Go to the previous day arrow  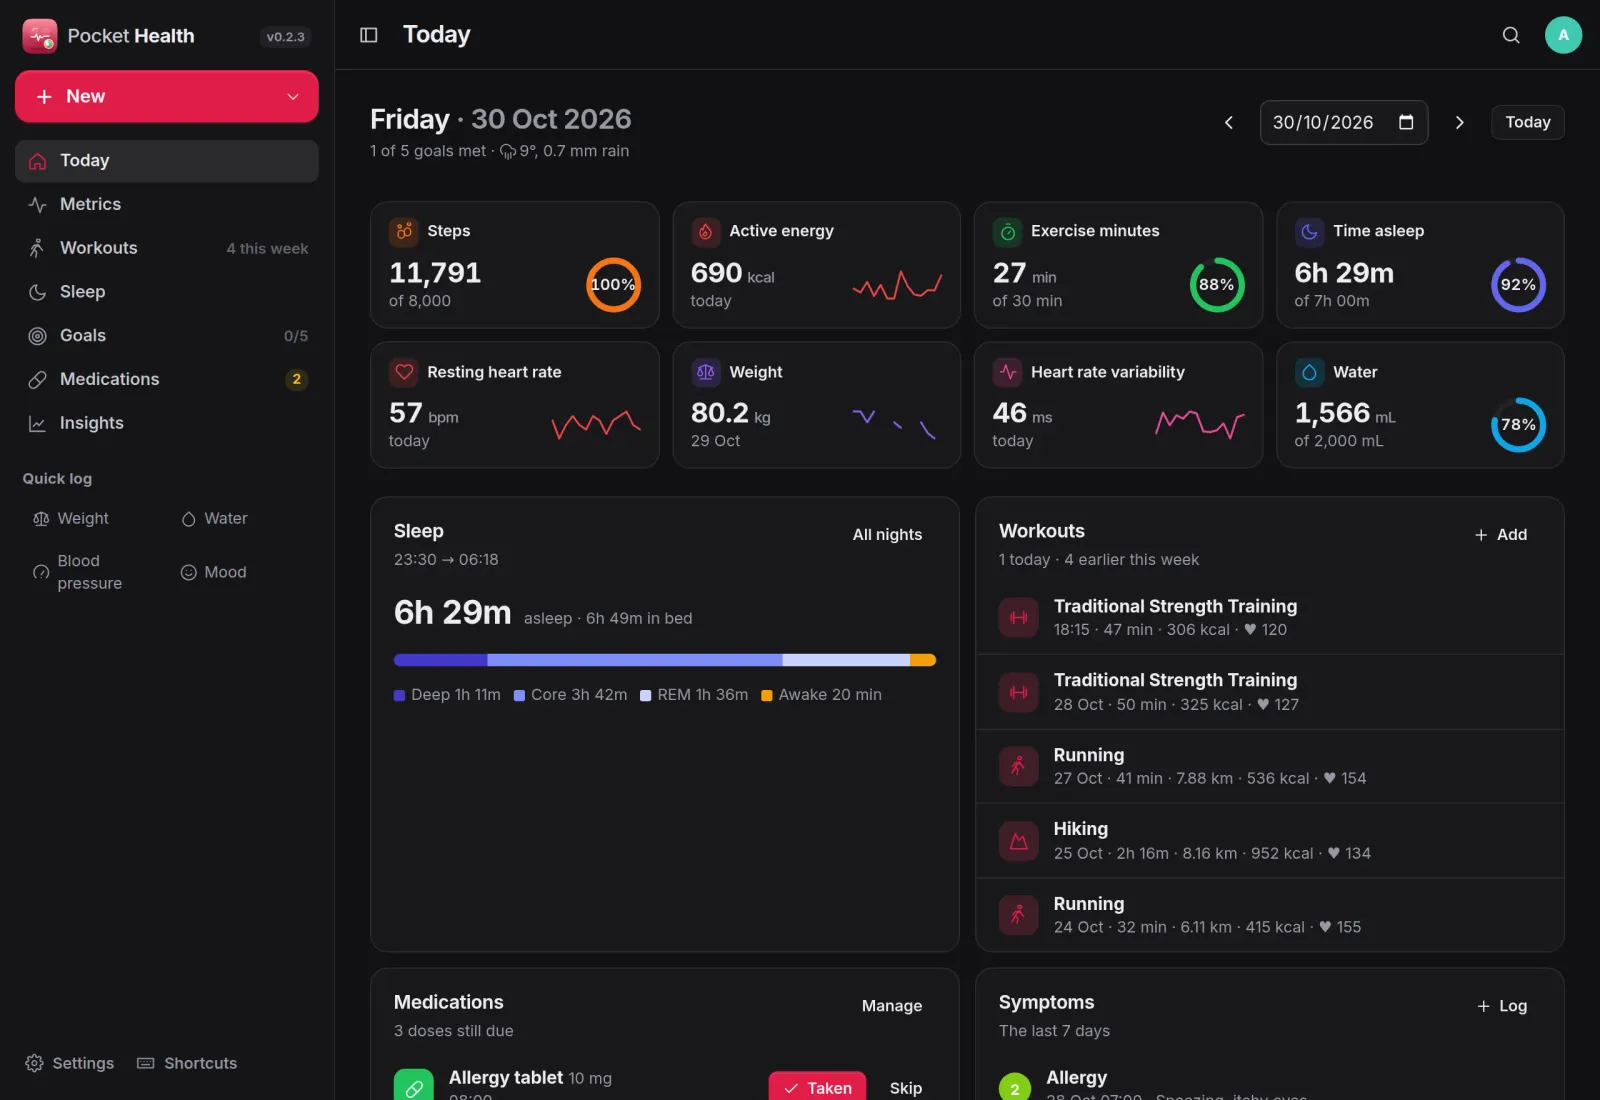tap(1229, 122)
